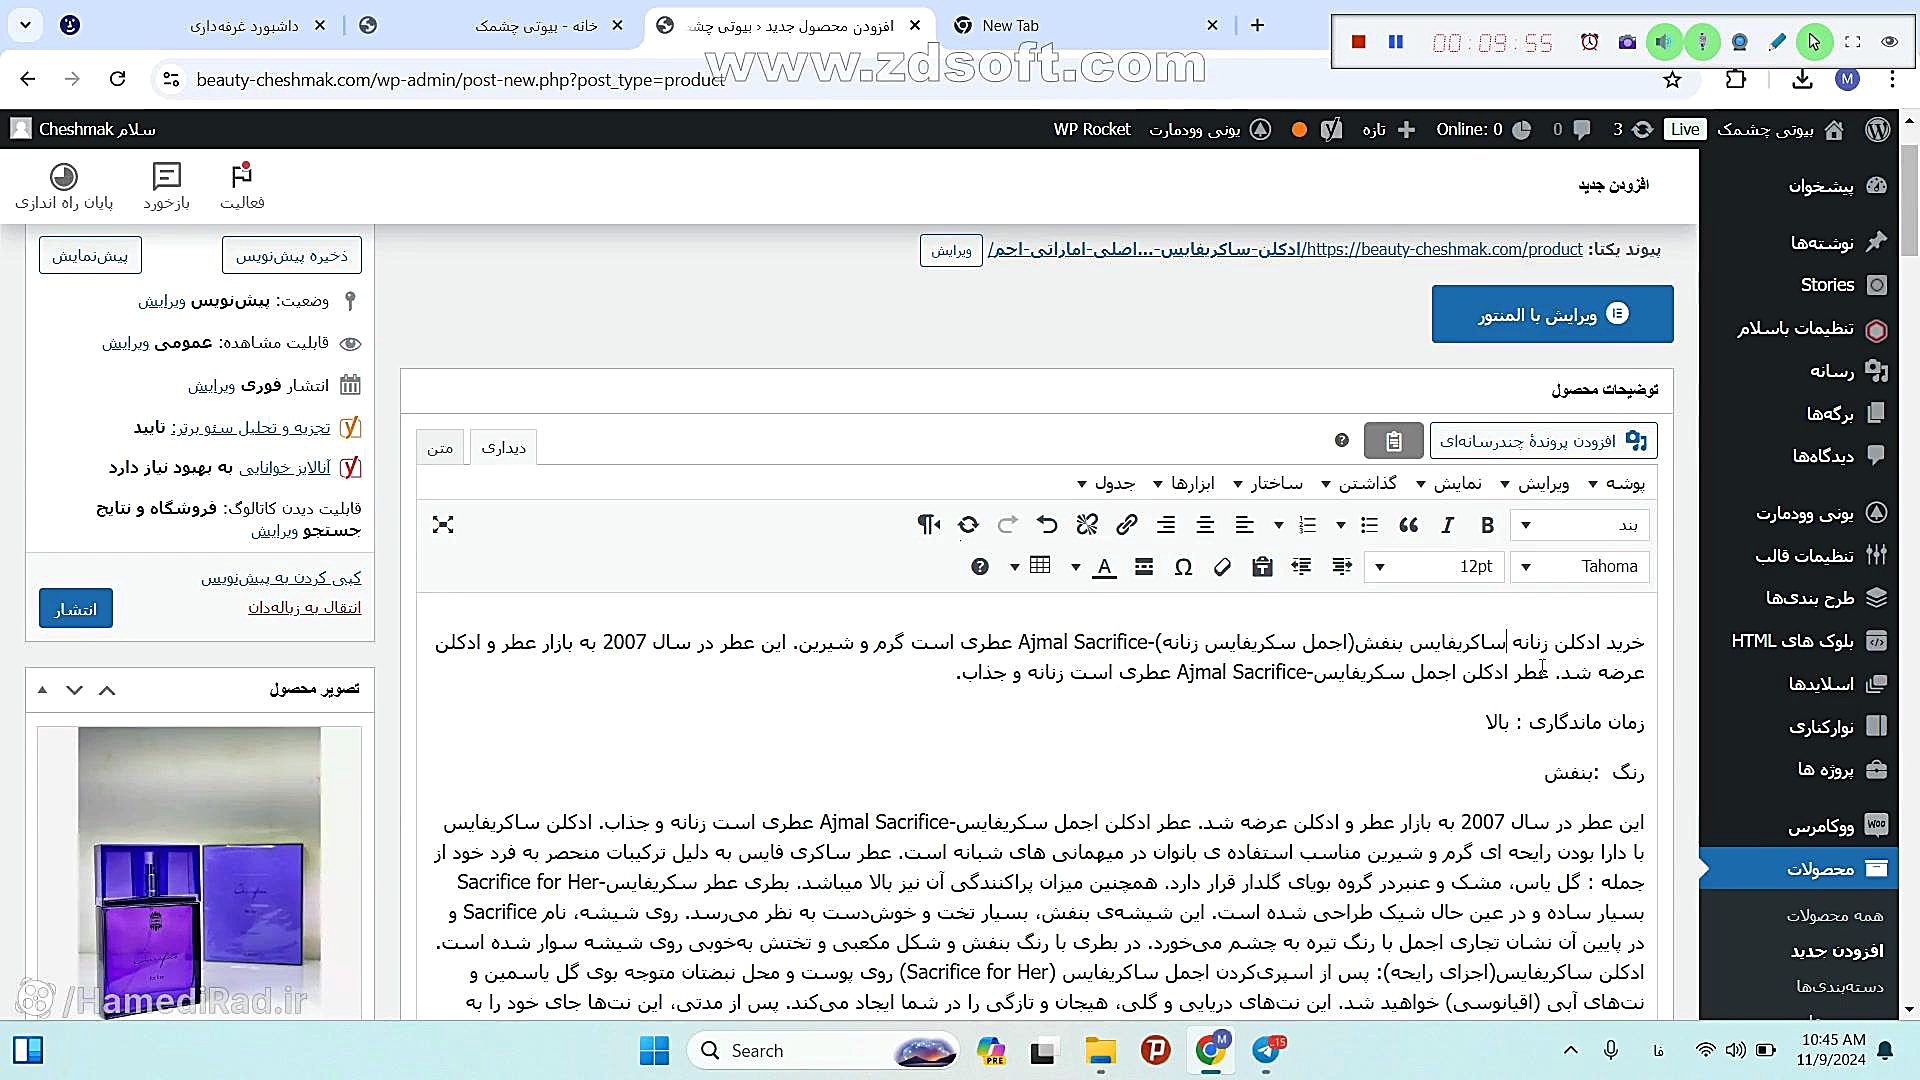The height and width of the screenshot is (1080, 1920).
Task: Open the ابزارها tools menu
Action: tap(1183, 484)
